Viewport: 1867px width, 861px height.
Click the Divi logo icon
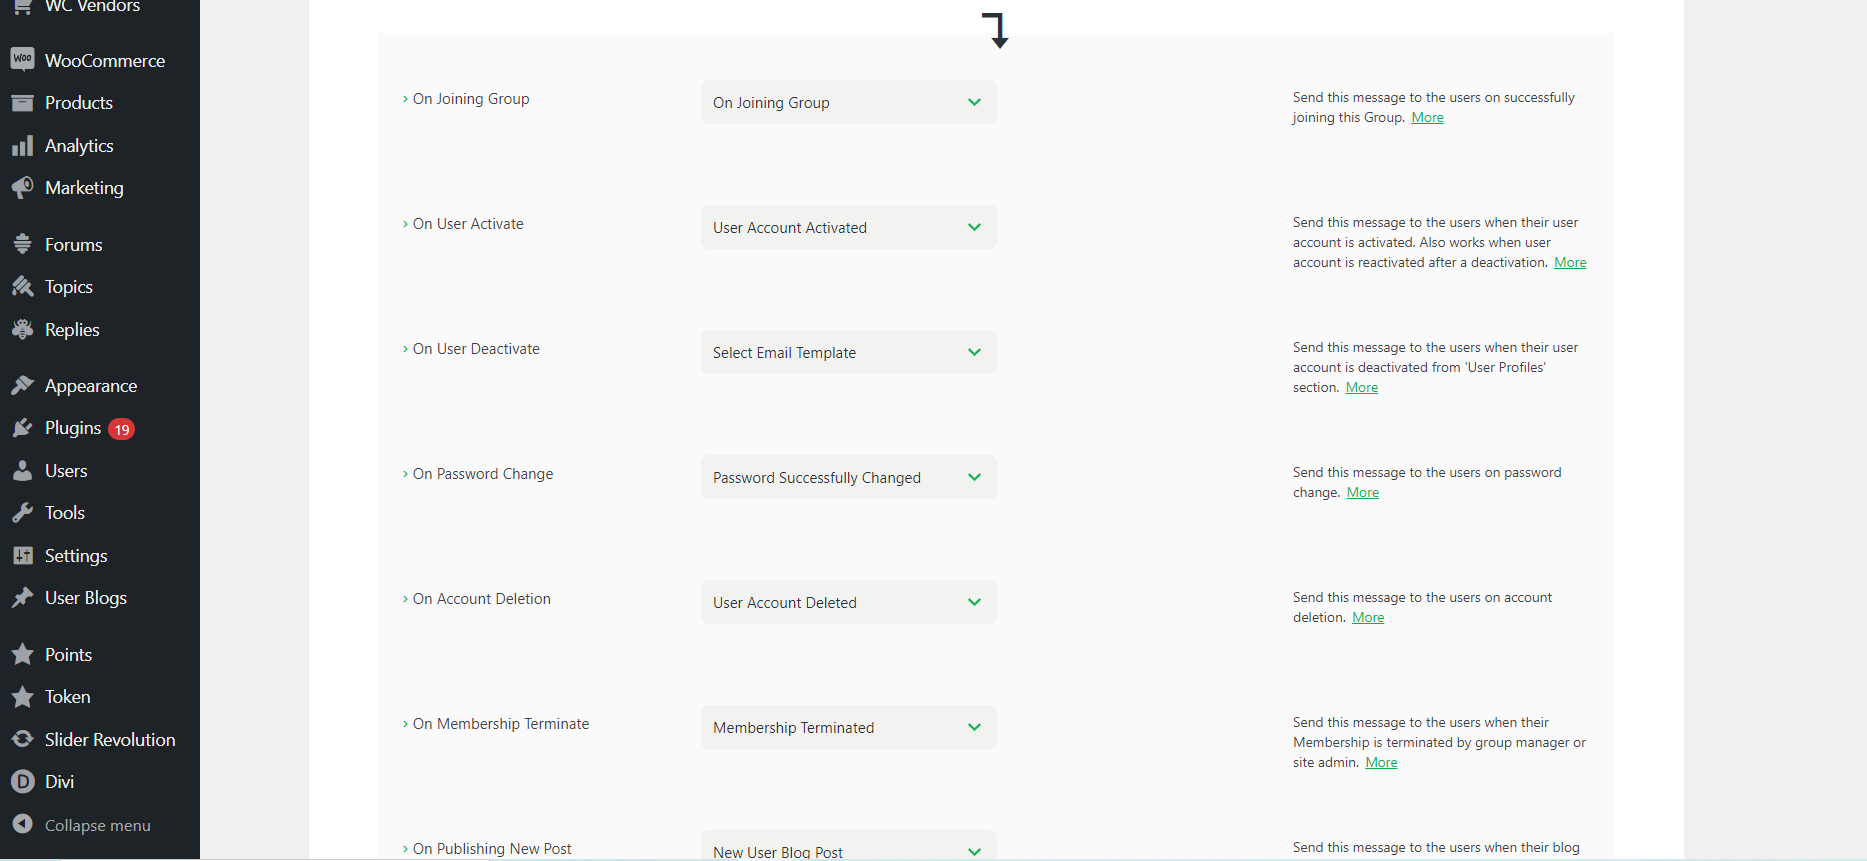[x=22, y=782]
